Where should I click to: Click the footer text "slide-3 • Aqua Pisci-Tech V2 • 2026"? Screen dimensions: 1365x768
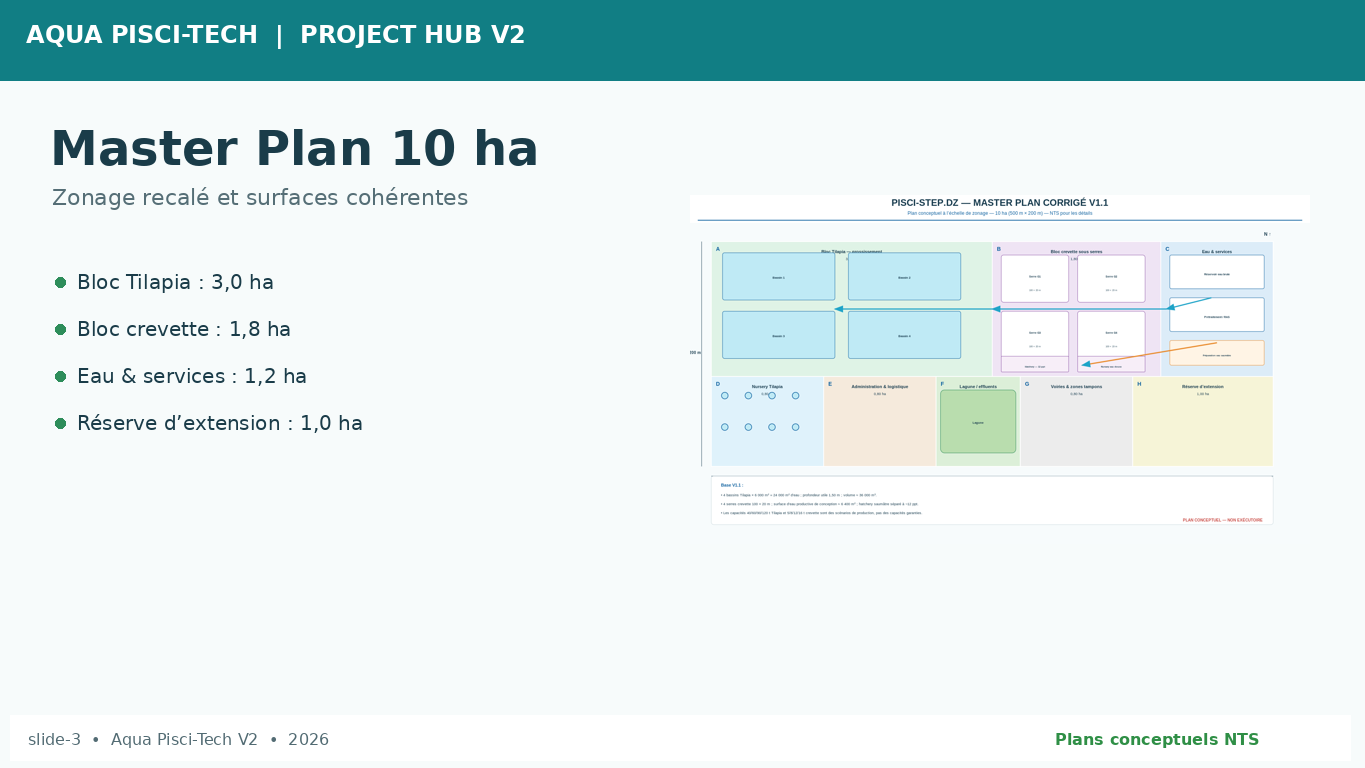tap(178, 740)
